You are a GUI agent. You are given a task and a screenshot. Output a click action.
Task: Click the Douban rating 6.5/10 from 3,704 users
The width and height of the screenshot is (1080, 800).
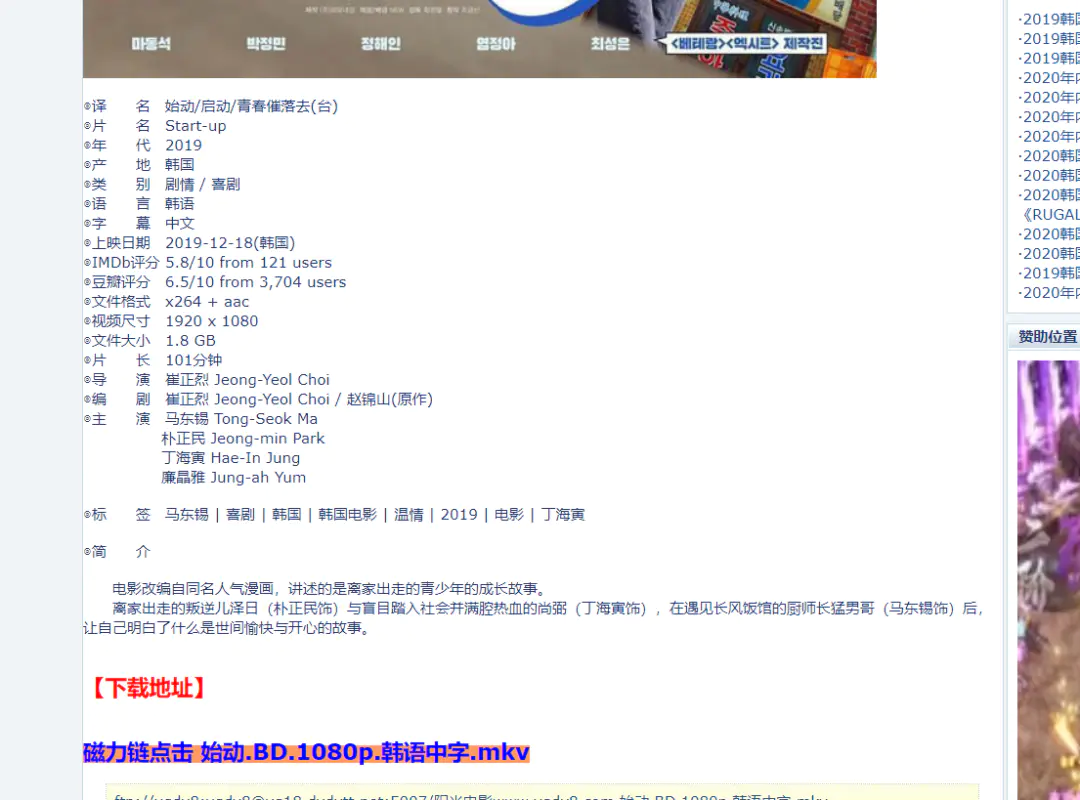[256, 282]
